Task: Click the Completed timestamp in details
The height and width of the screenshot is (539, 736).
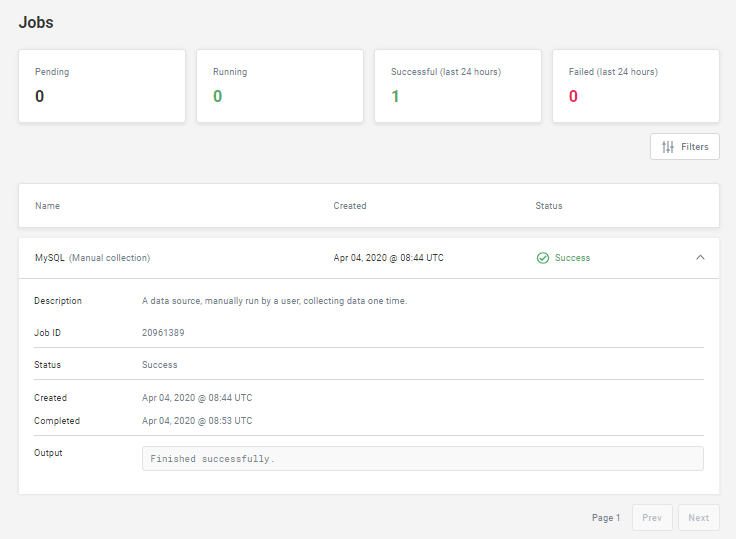Action: [197, 421]
